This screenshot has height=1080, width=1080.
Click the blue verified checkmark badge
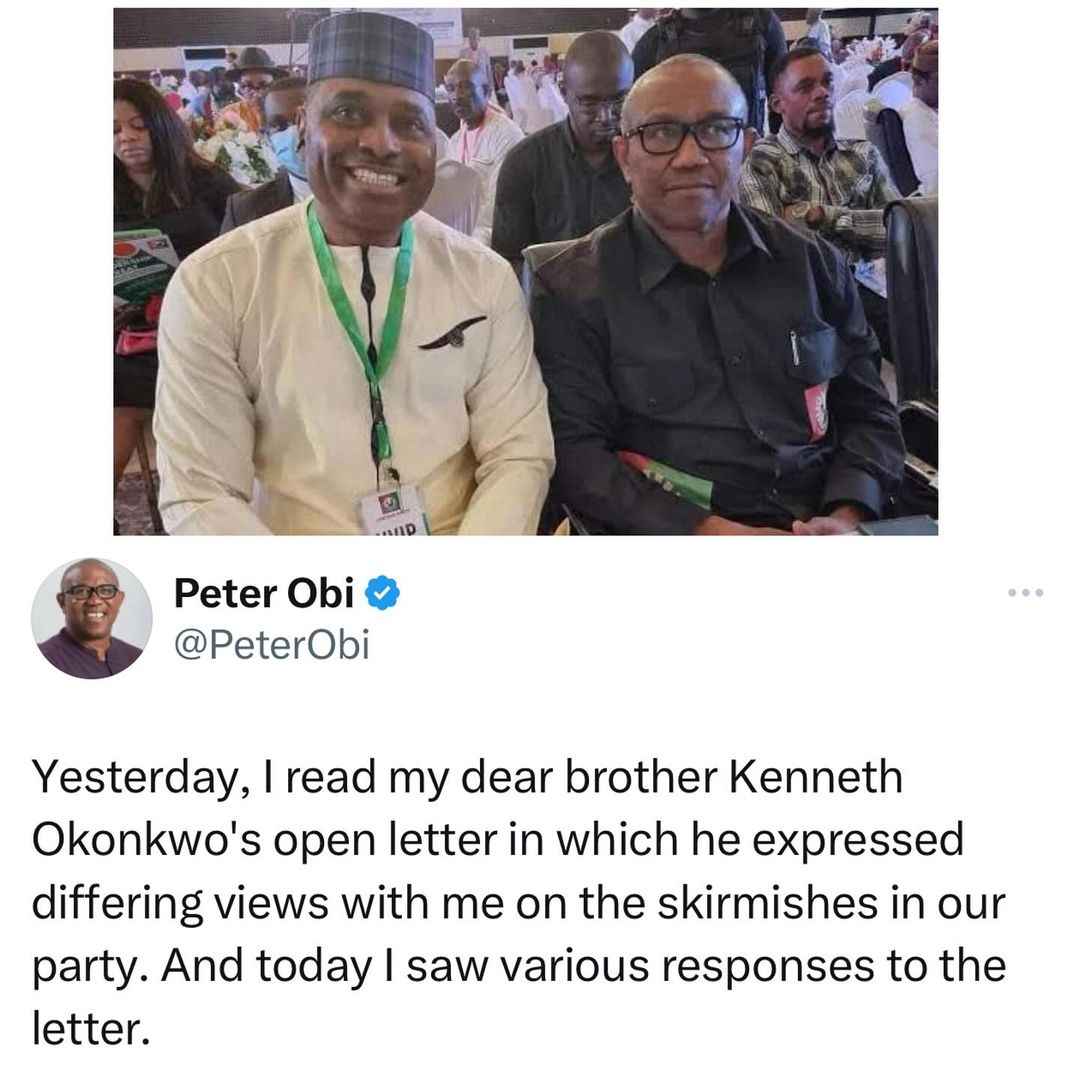382,592
